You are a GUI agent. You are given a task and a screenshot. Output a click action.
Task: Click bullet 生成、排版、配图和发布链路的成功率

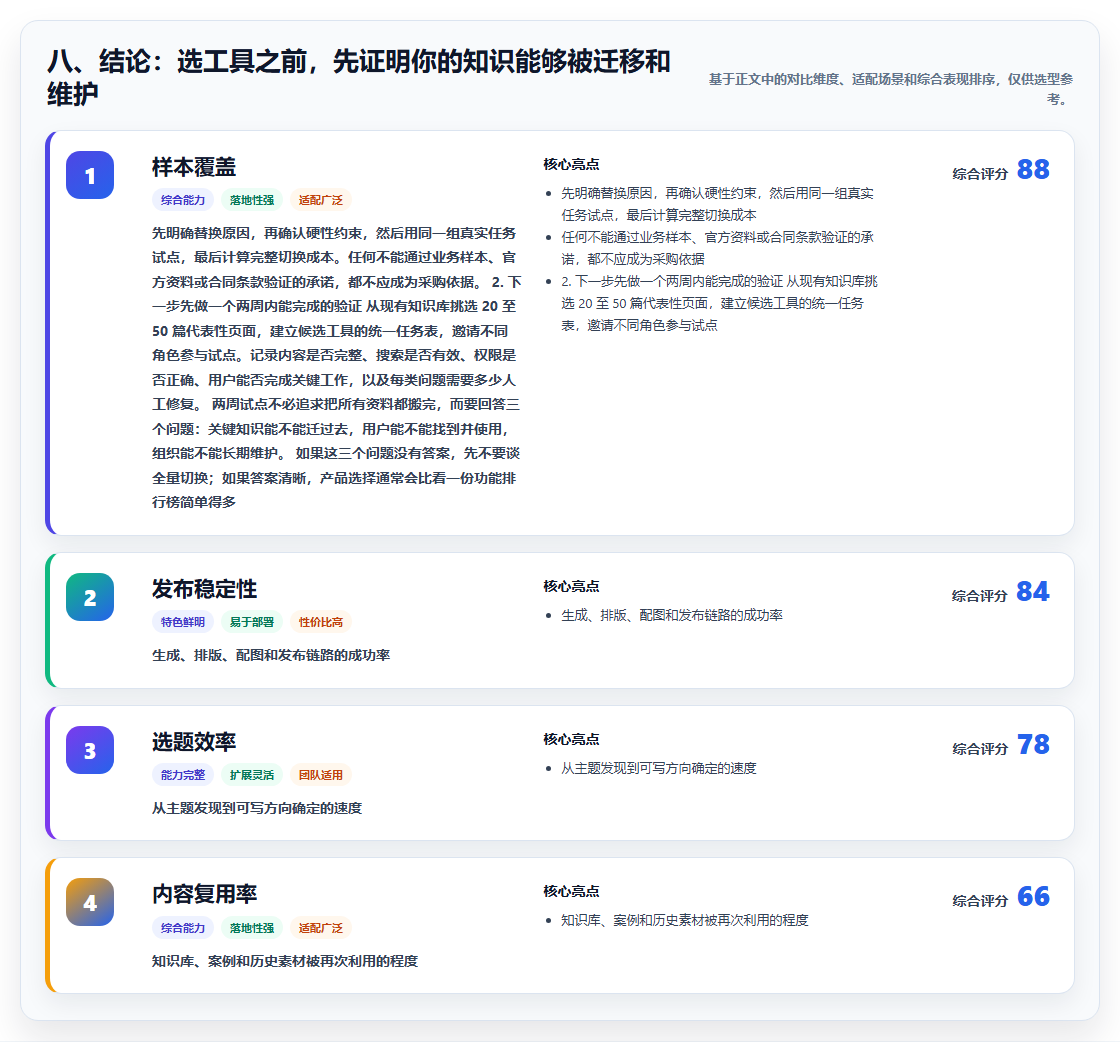tap(671, 616)
